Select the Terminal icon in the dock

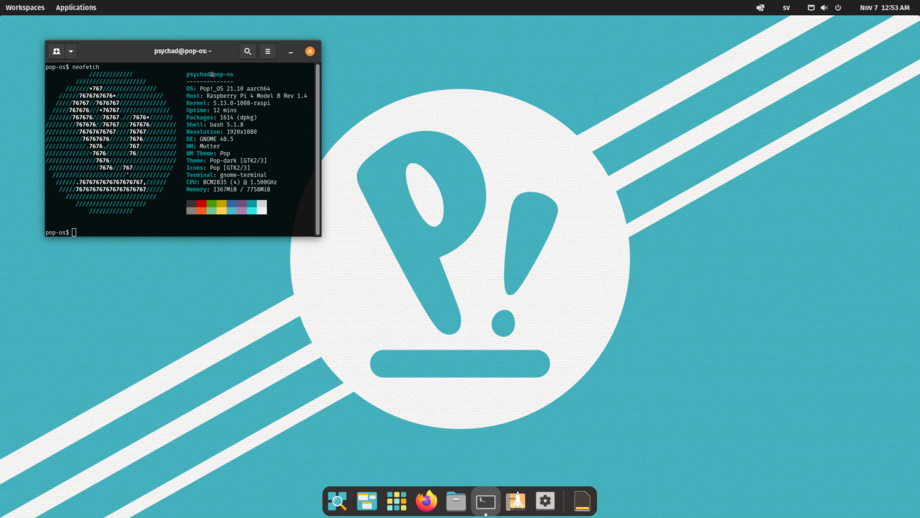pos(486,501)
